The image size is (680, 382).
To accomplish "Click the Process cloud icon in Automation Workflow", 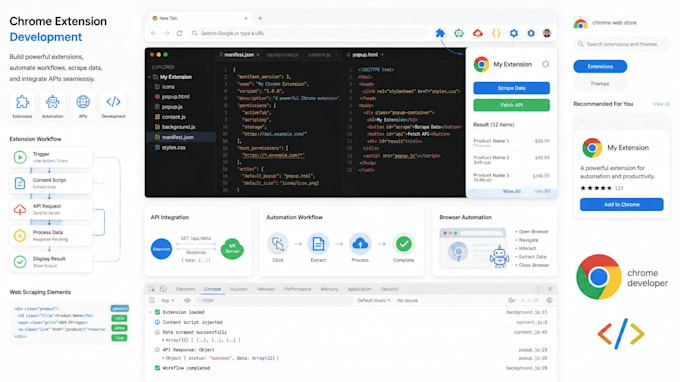I will pos(360,244).
